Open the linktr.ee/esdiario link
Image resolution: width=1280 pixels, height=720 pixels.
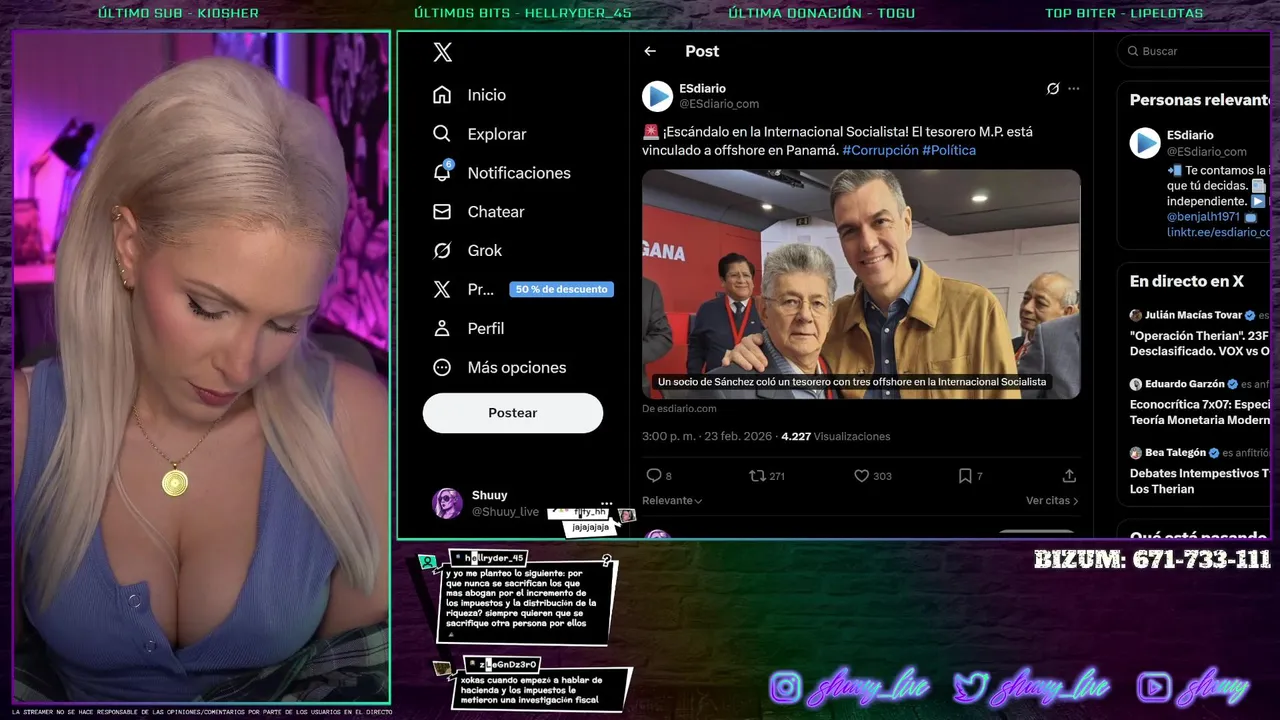[1218, 232]
